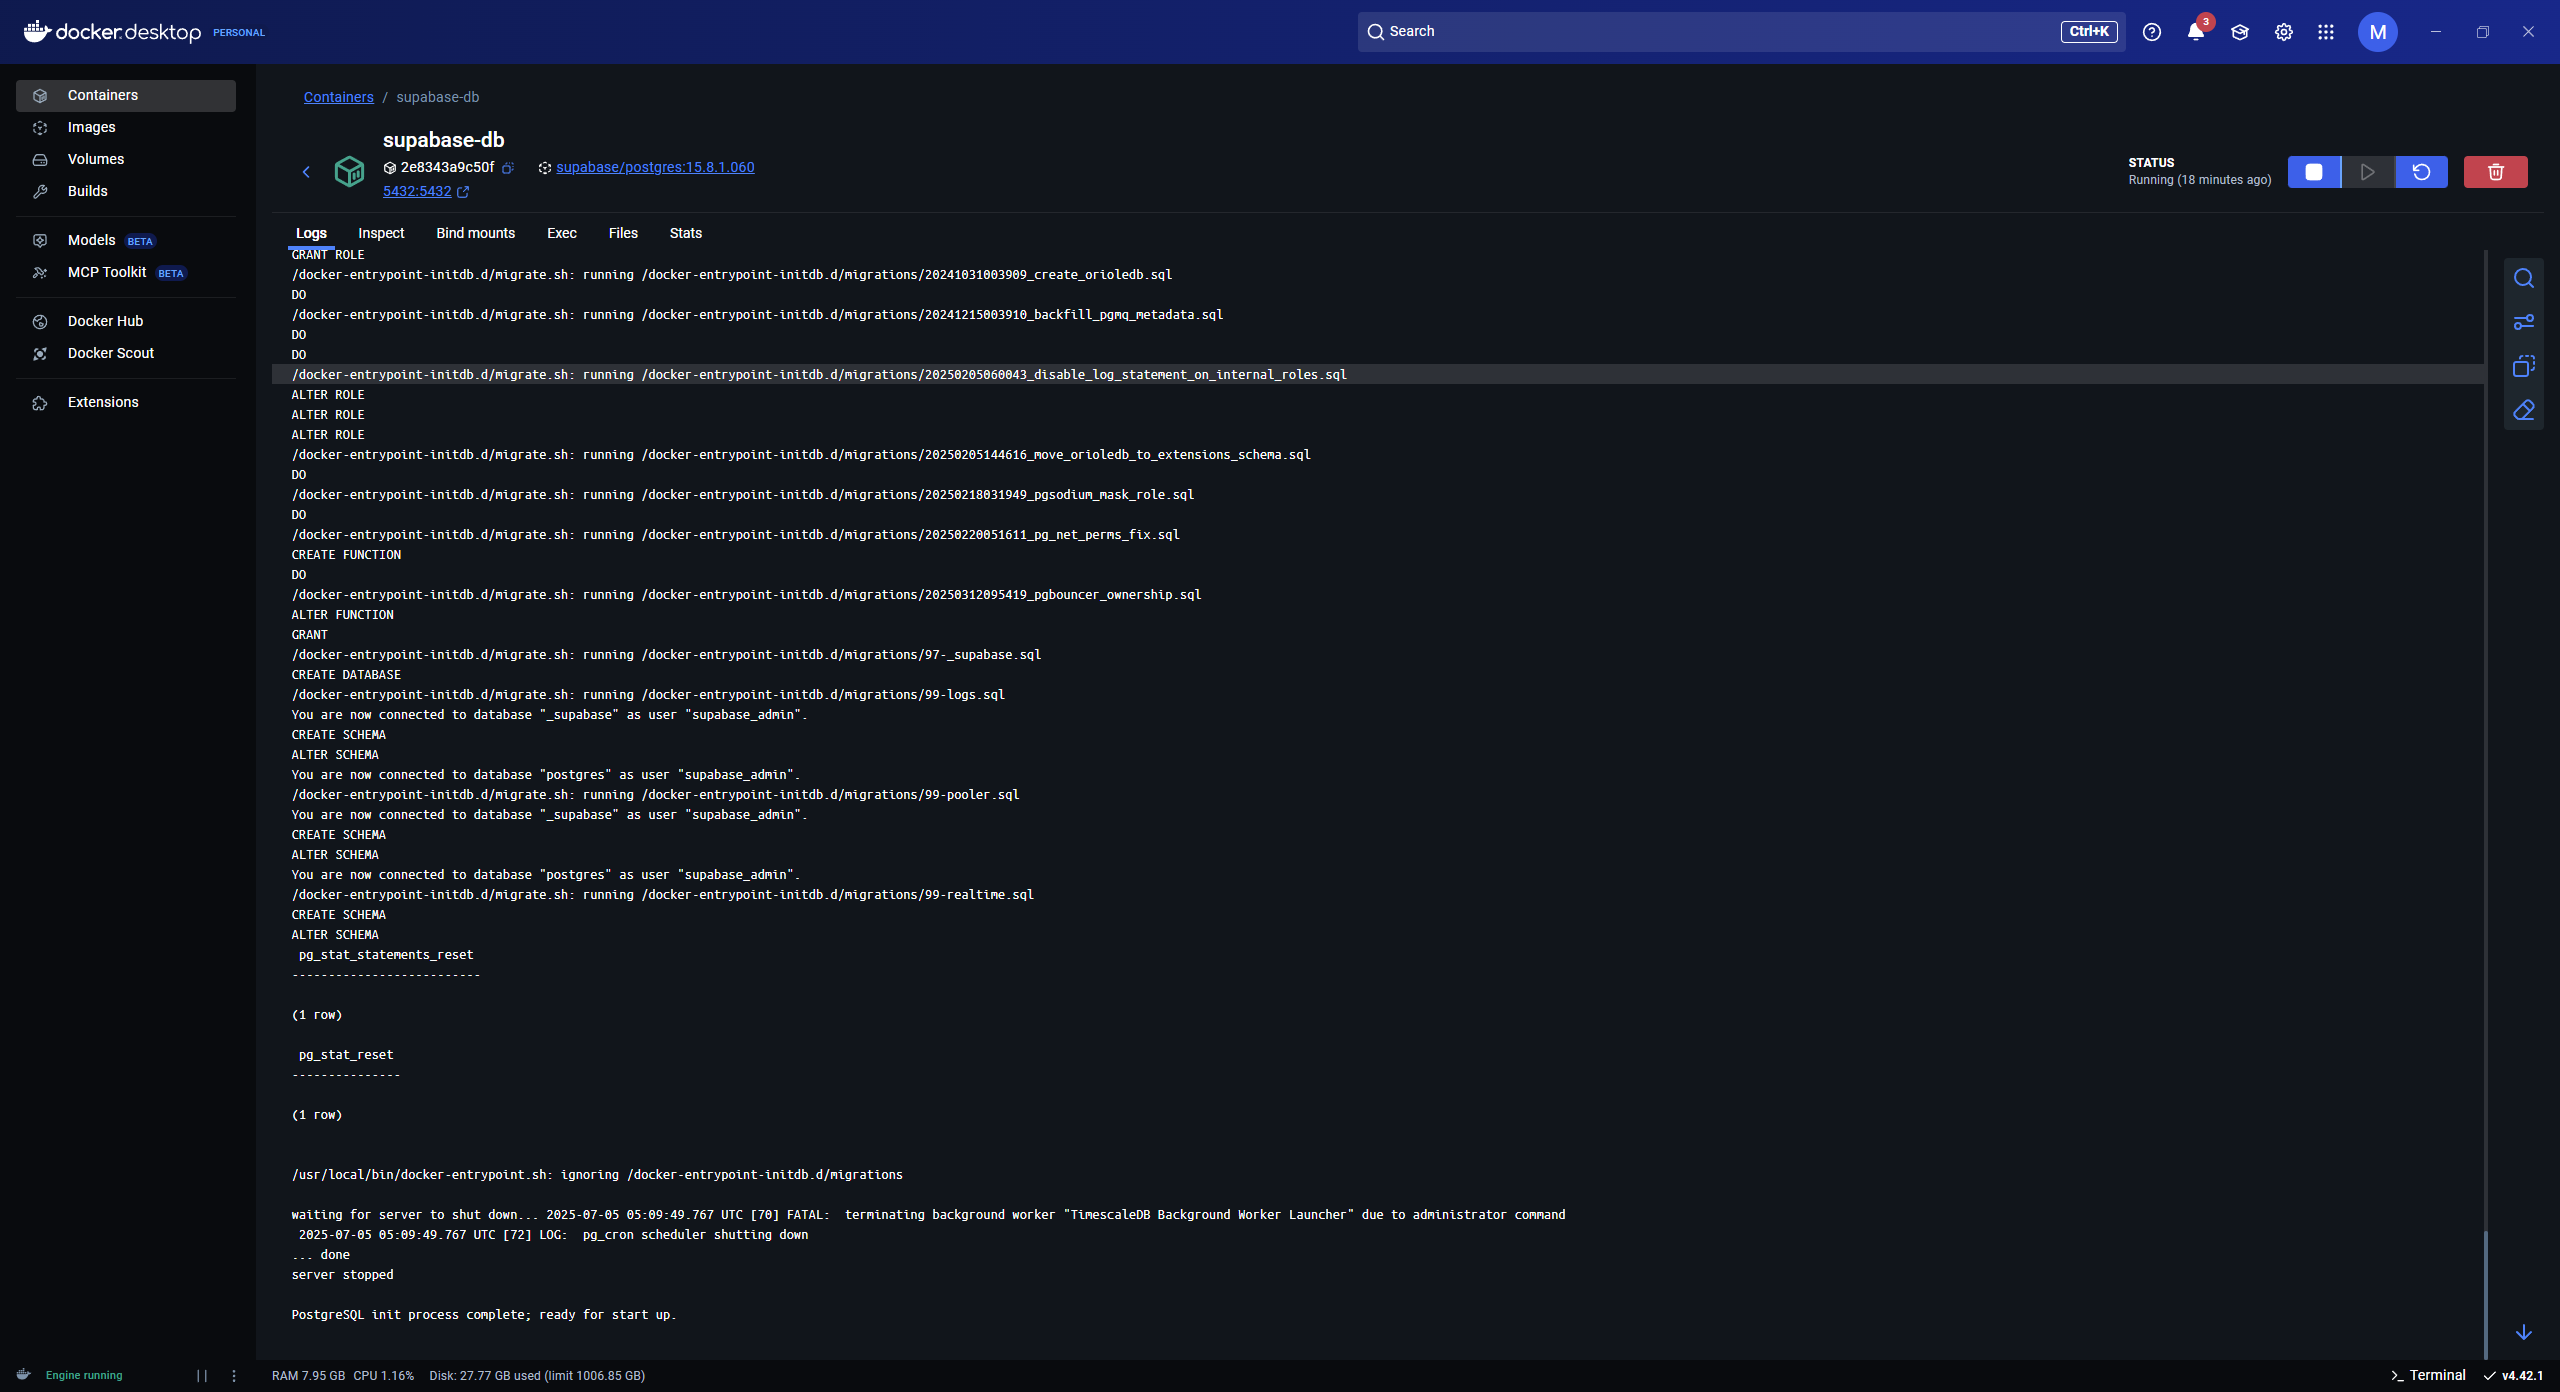Screen dimensions: 2560x1392
Task: Click the Containers breadcrumb link
Action: 338,97
